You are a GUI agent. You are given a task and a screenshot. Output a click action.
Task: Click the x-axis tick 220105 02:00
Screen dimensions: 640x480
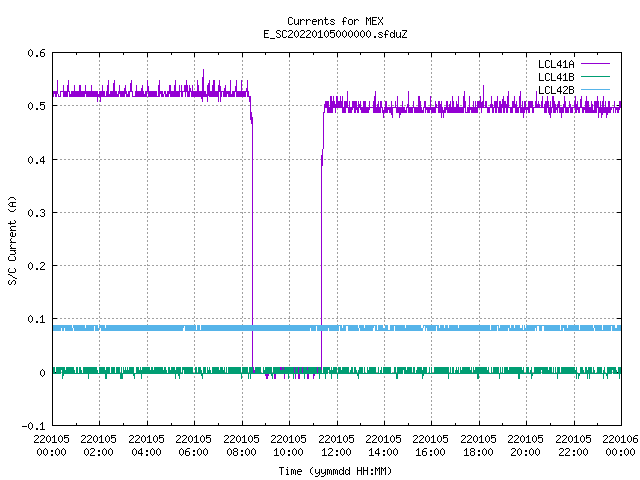[x=99, y=445]
